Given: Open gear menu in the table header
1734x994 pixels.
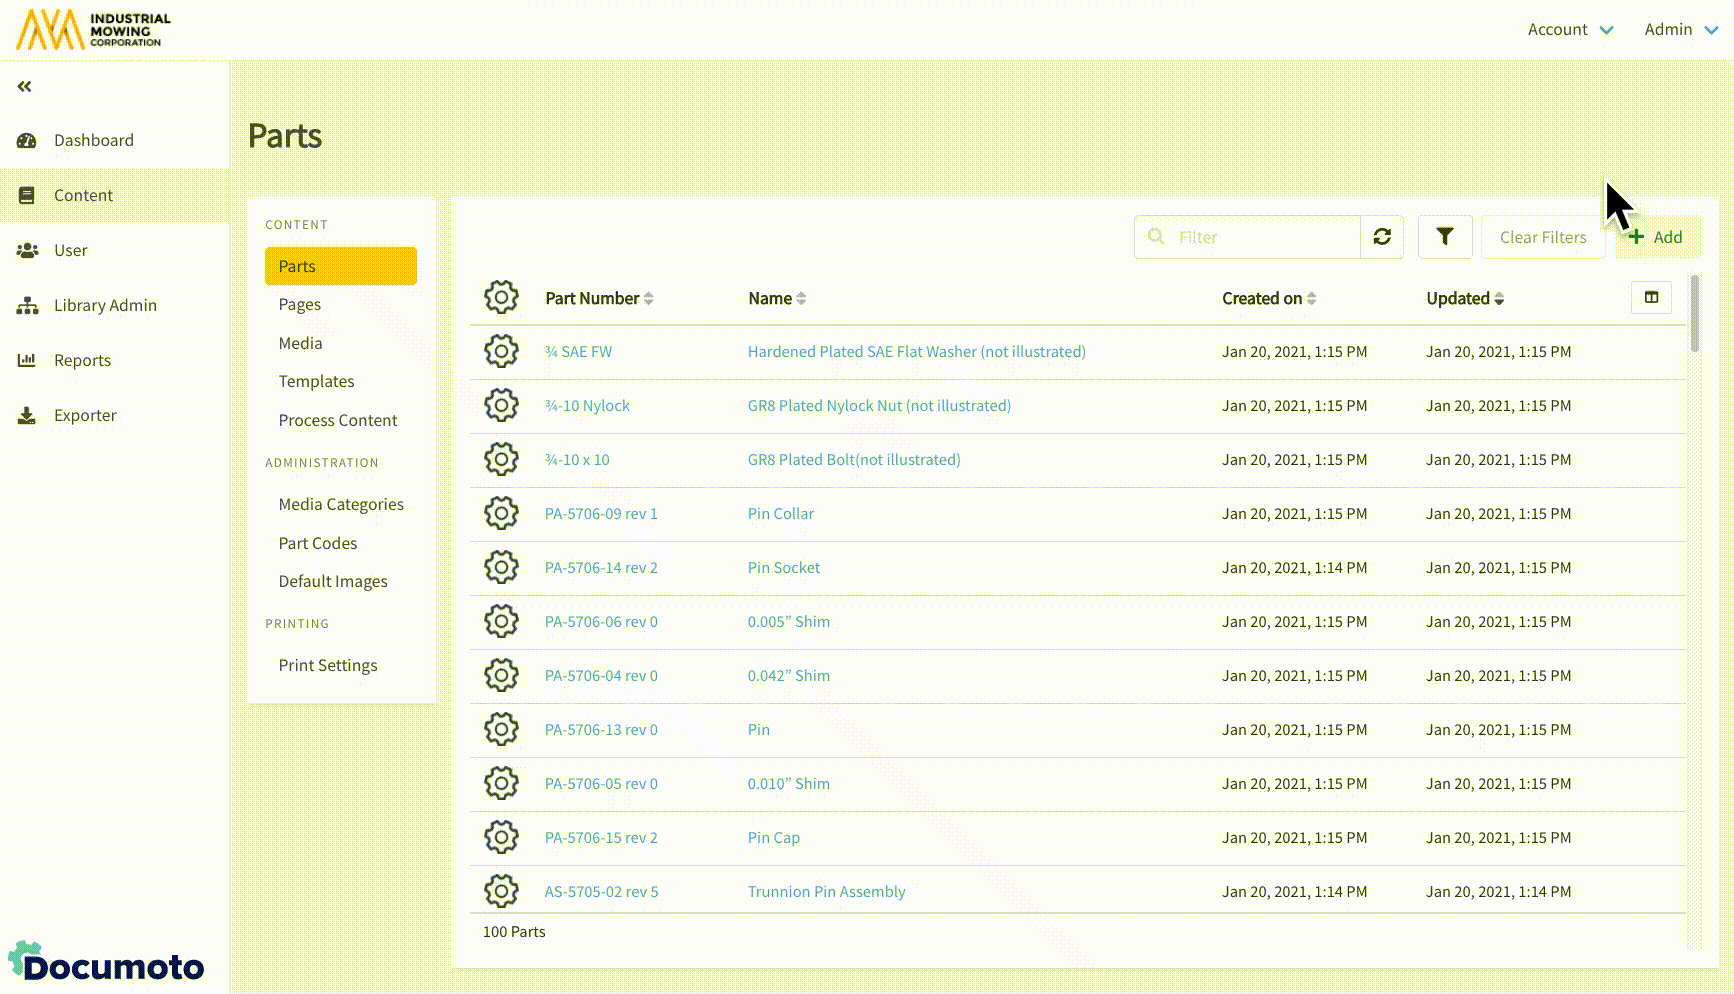Looking at the screenshot, I should (501, 298).
